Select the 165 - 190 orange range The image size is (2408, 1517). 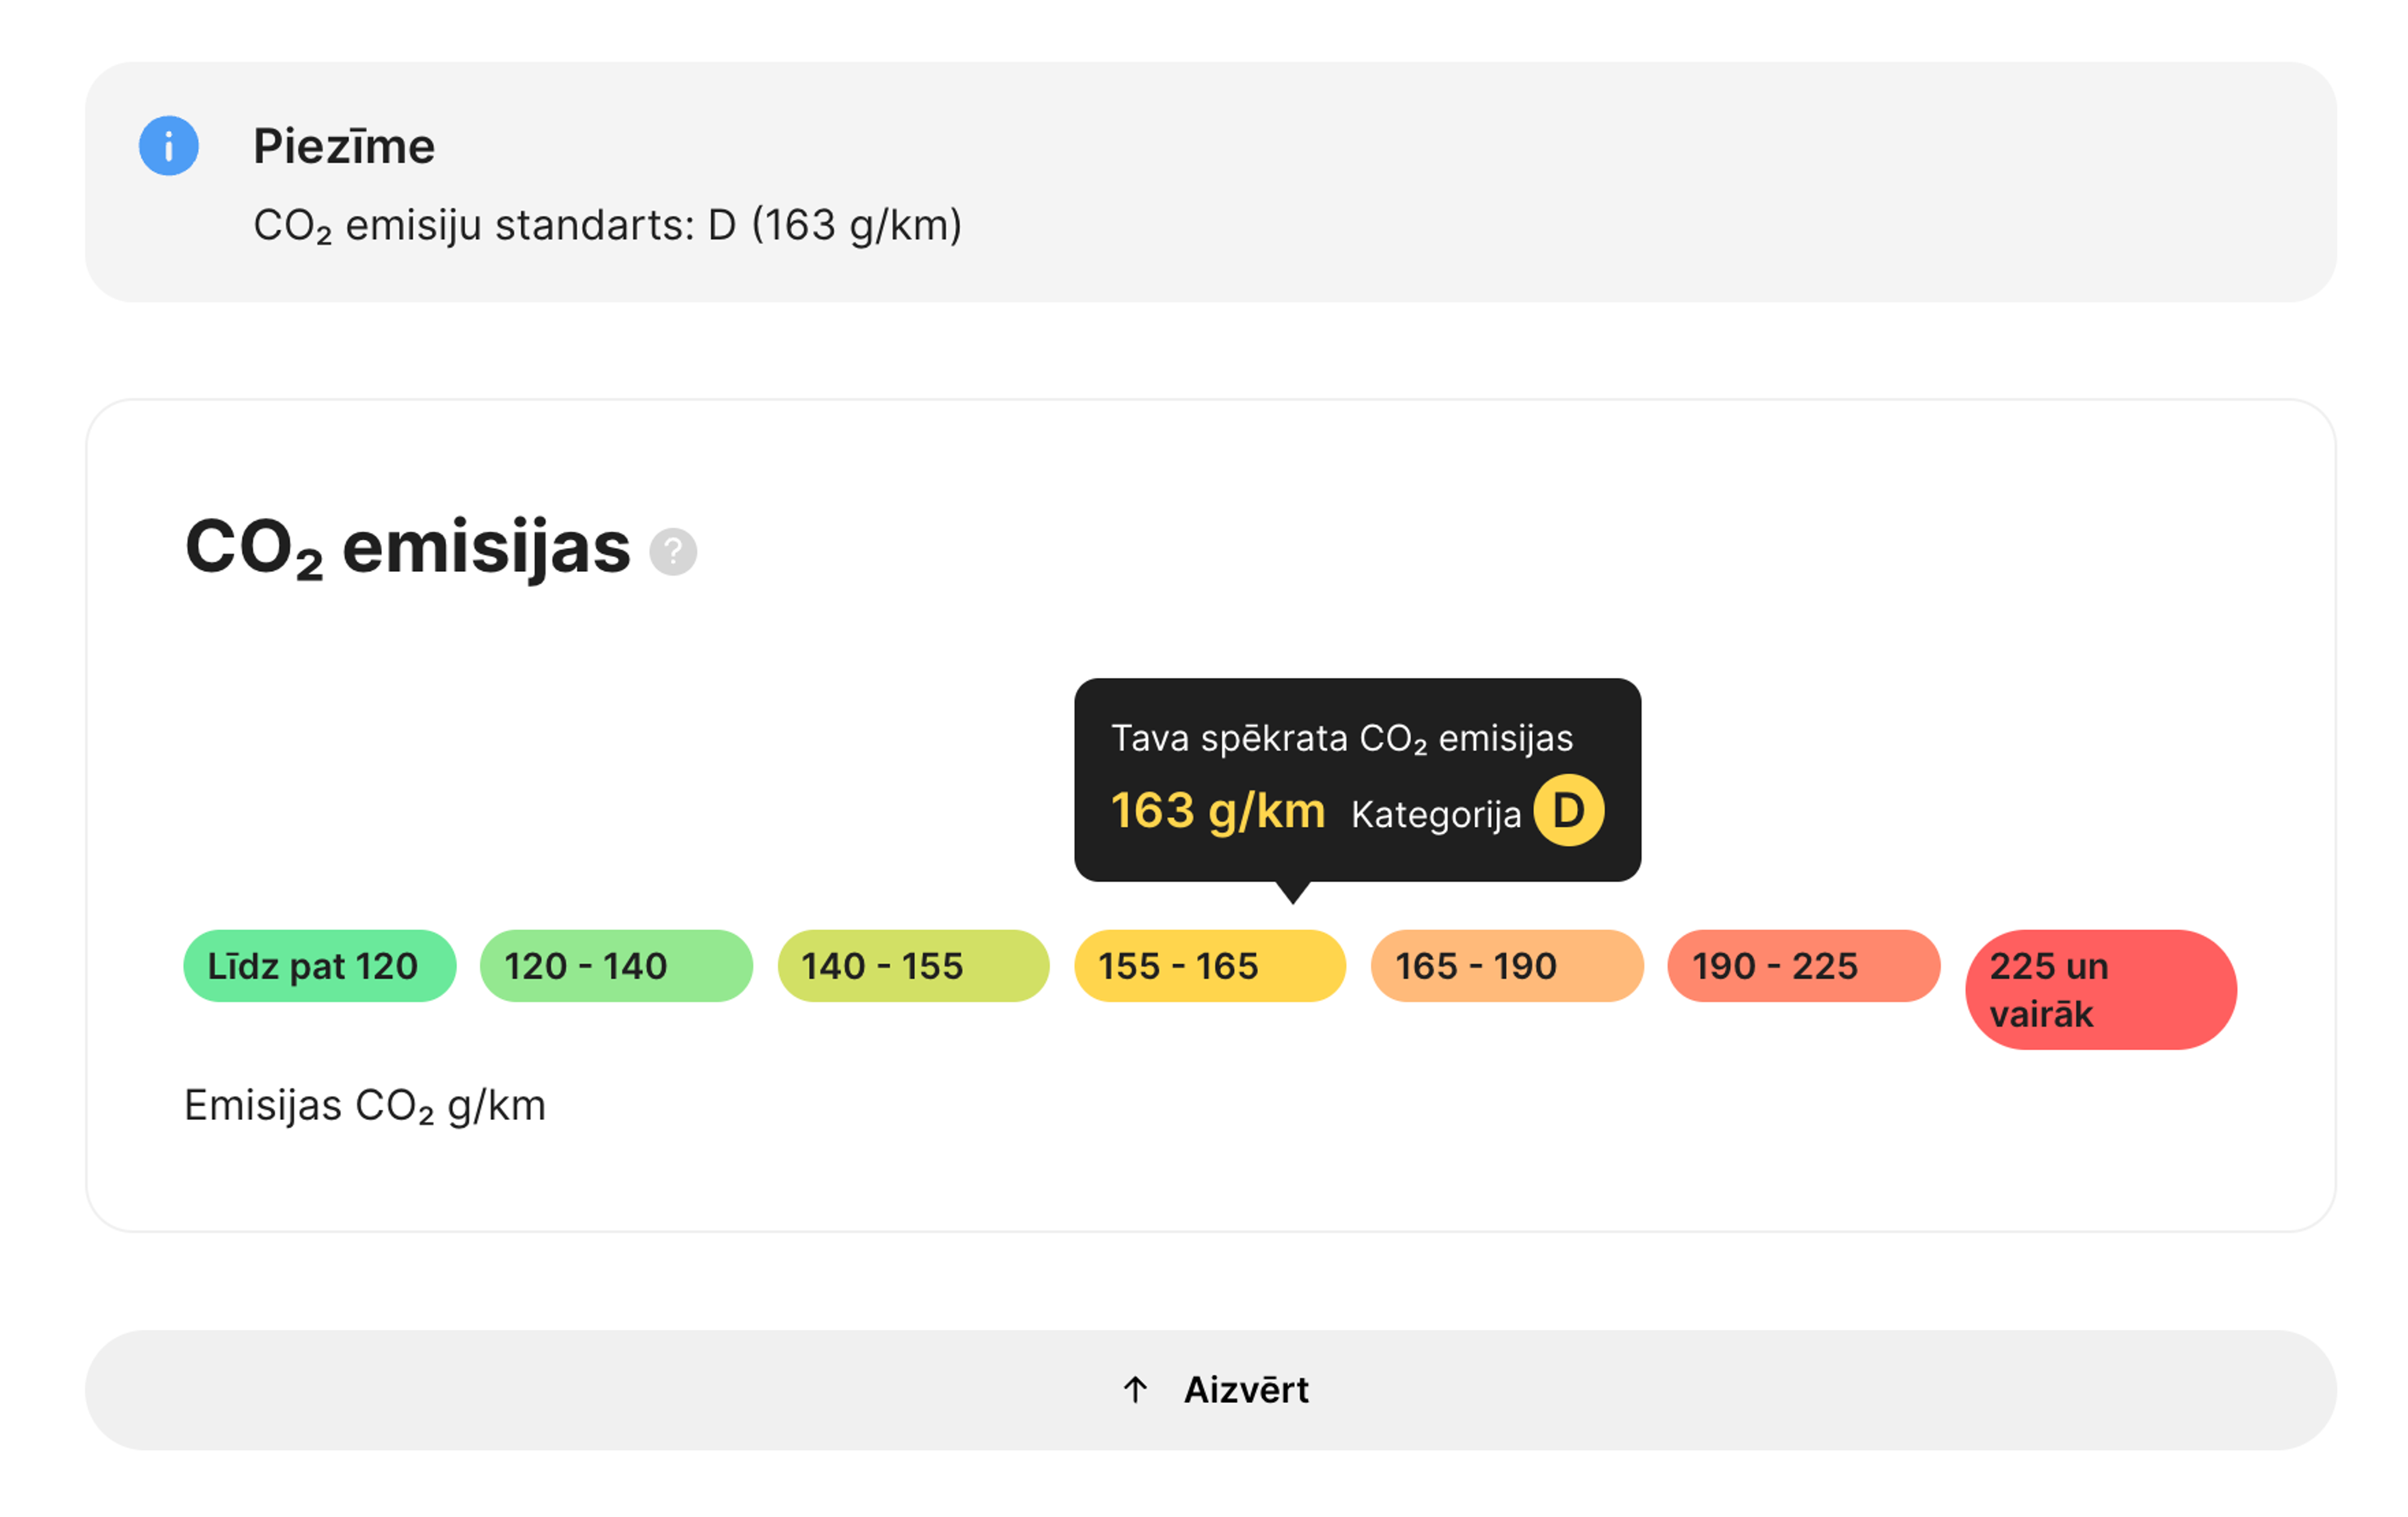pos(1506,965)
